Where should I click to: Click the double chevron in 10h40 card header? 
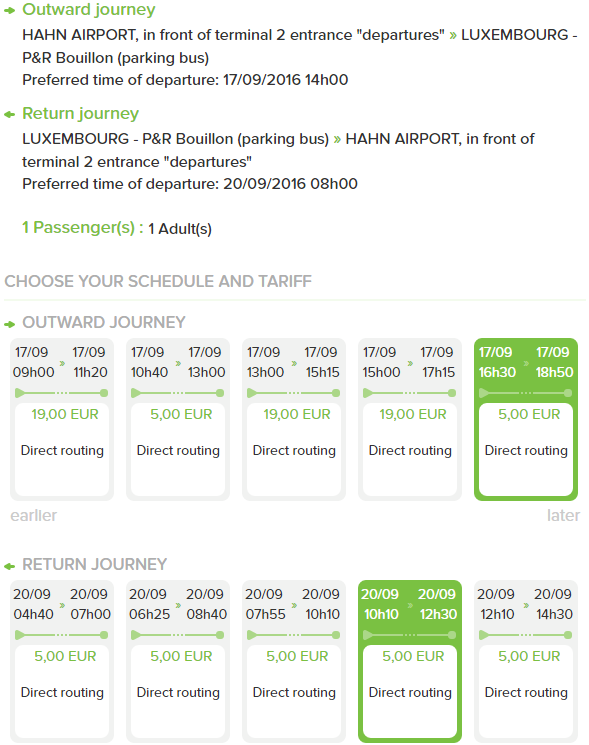coord(178,363)
